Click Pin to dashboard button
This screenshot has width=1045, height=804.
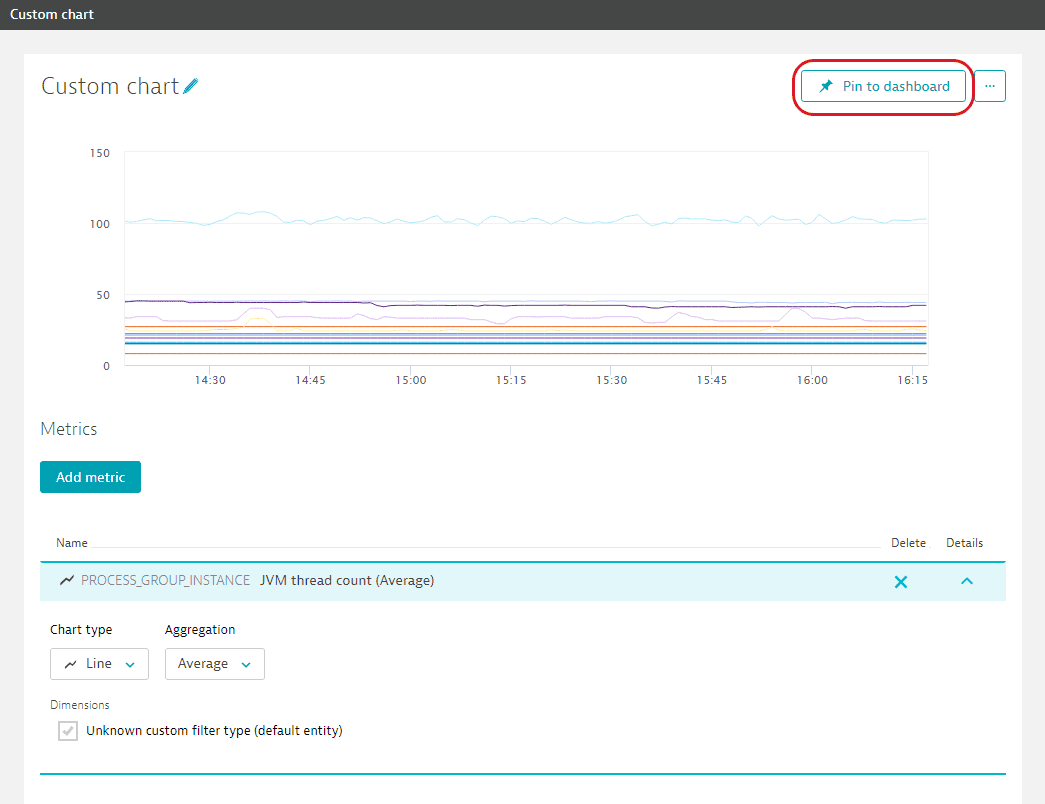883,86
